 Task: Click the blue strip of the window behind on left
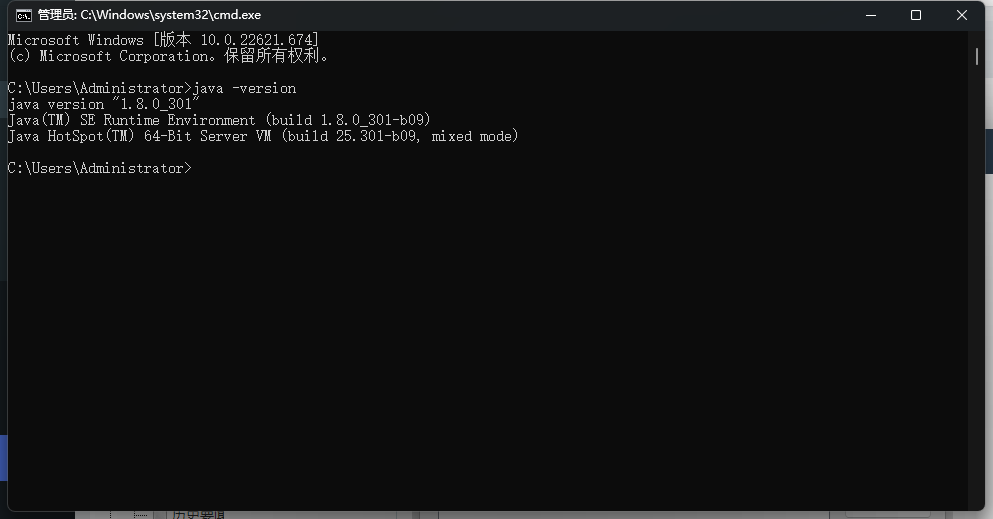(3, 458)
